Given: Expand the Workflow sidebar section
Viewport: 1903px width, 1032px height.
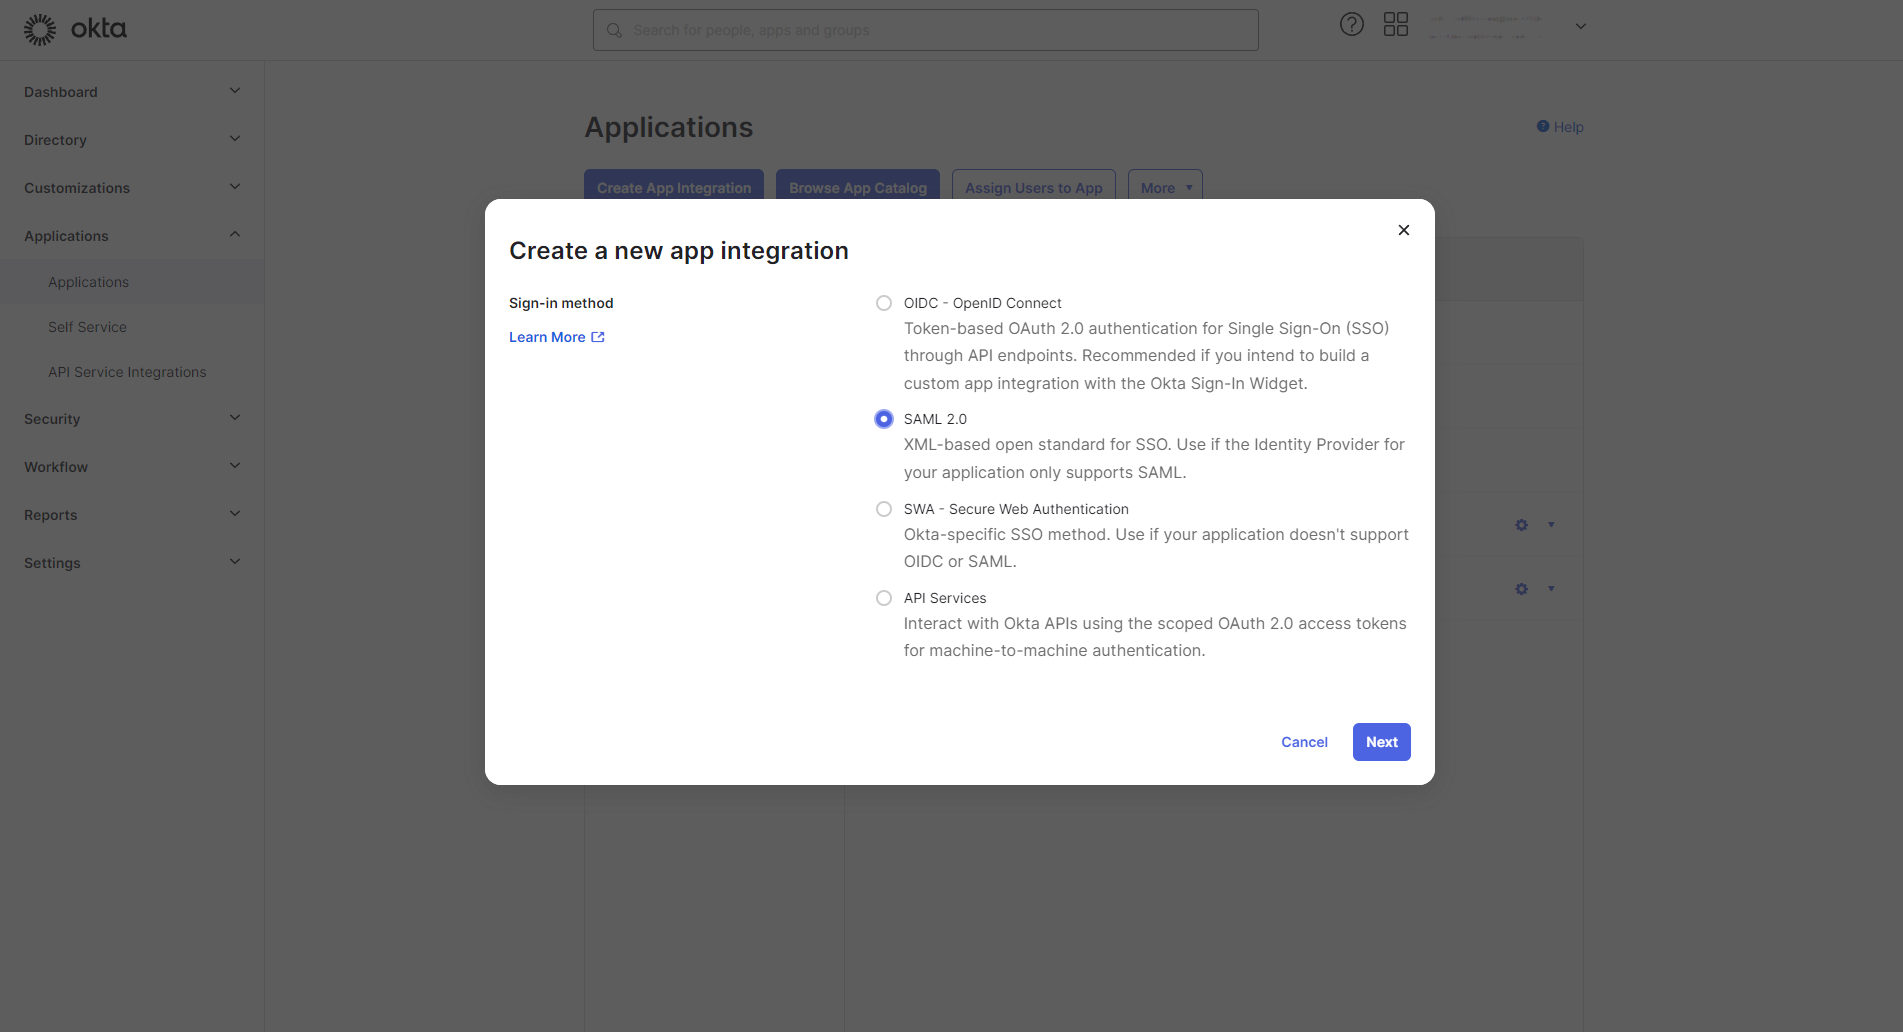Looking at the screenshot, I should pyautogui.click(x=235, y=466).
